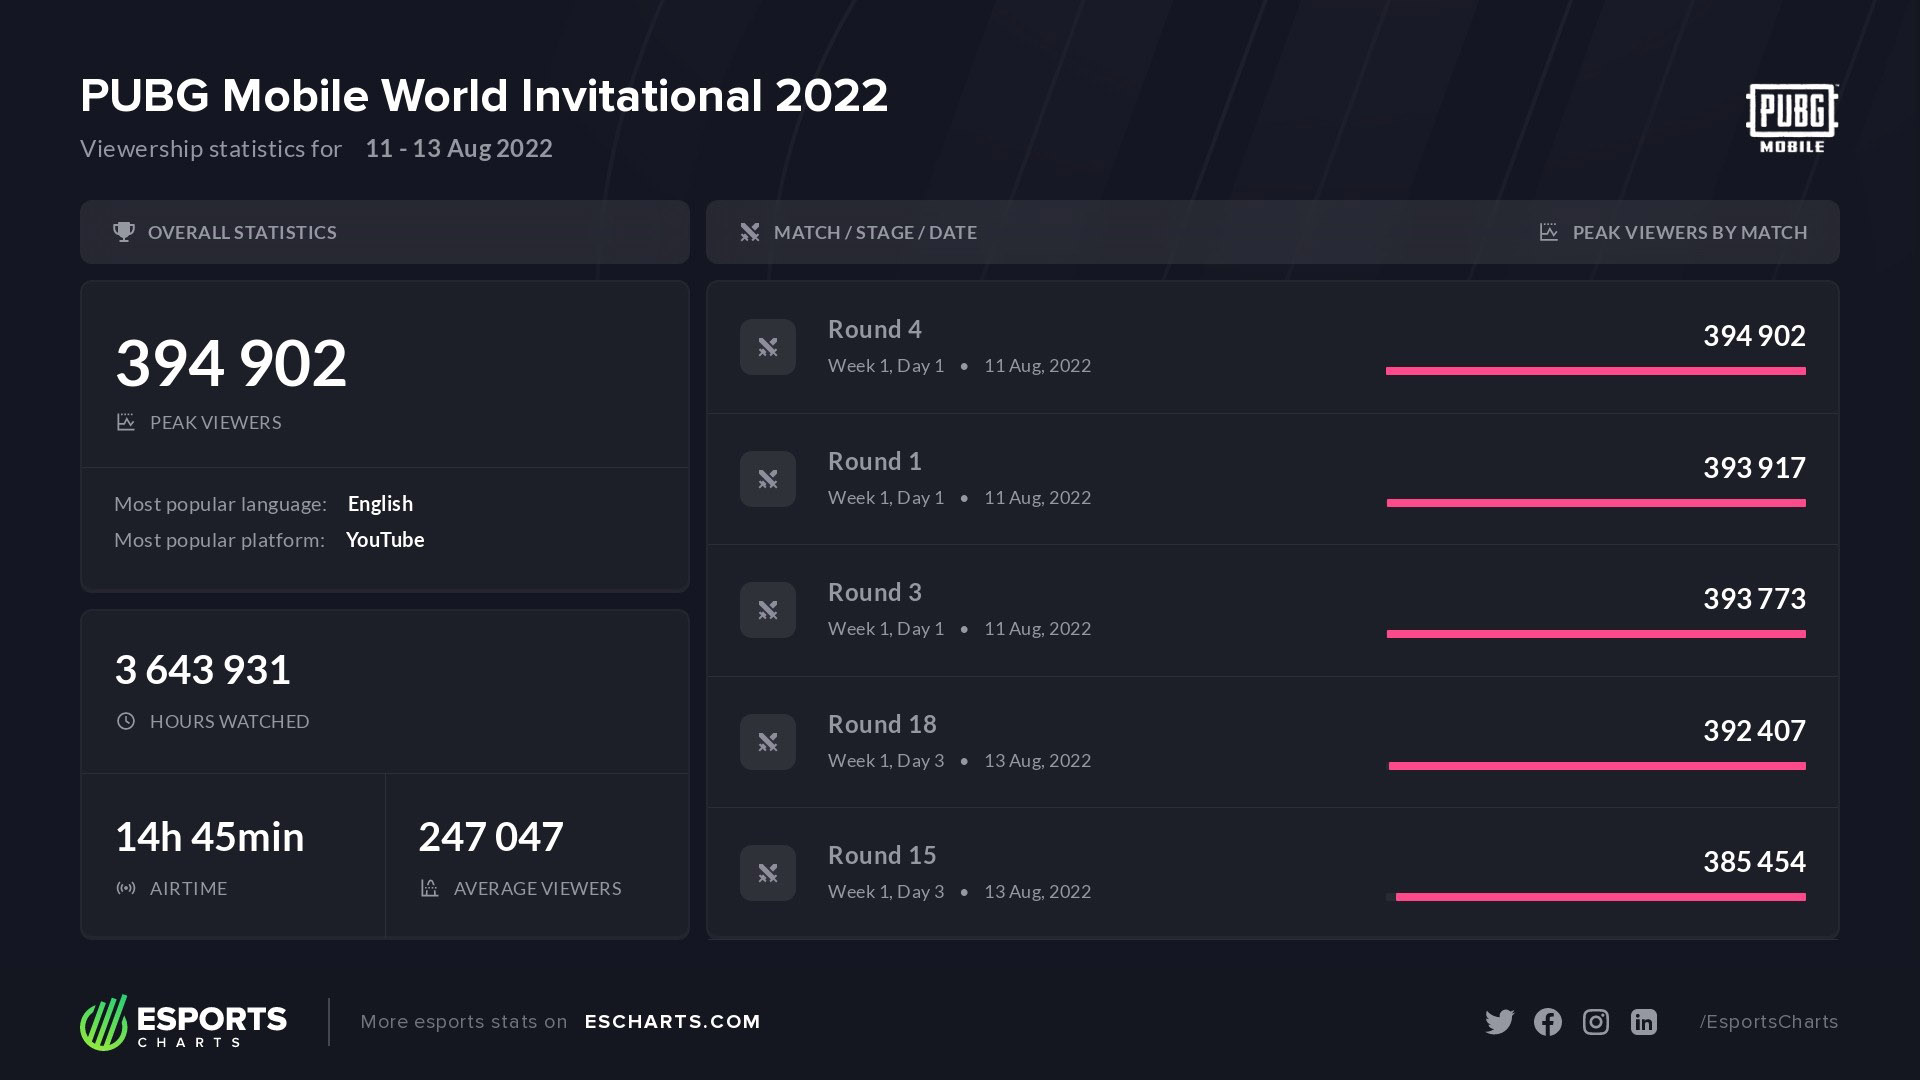Viewport: 1920px width, 1080px height.
Task: Click the Match / Stage / Date header
Action: pyautogui.click(x=875, y=232)
